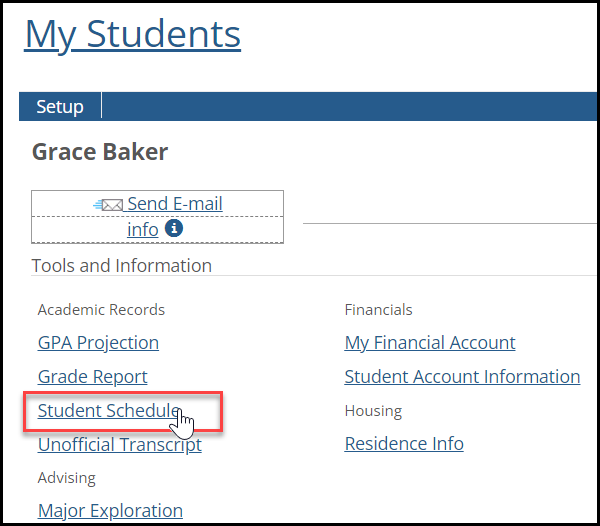View the Grade Report
Viewport: 600px width, 526px height.
(92, 377)
